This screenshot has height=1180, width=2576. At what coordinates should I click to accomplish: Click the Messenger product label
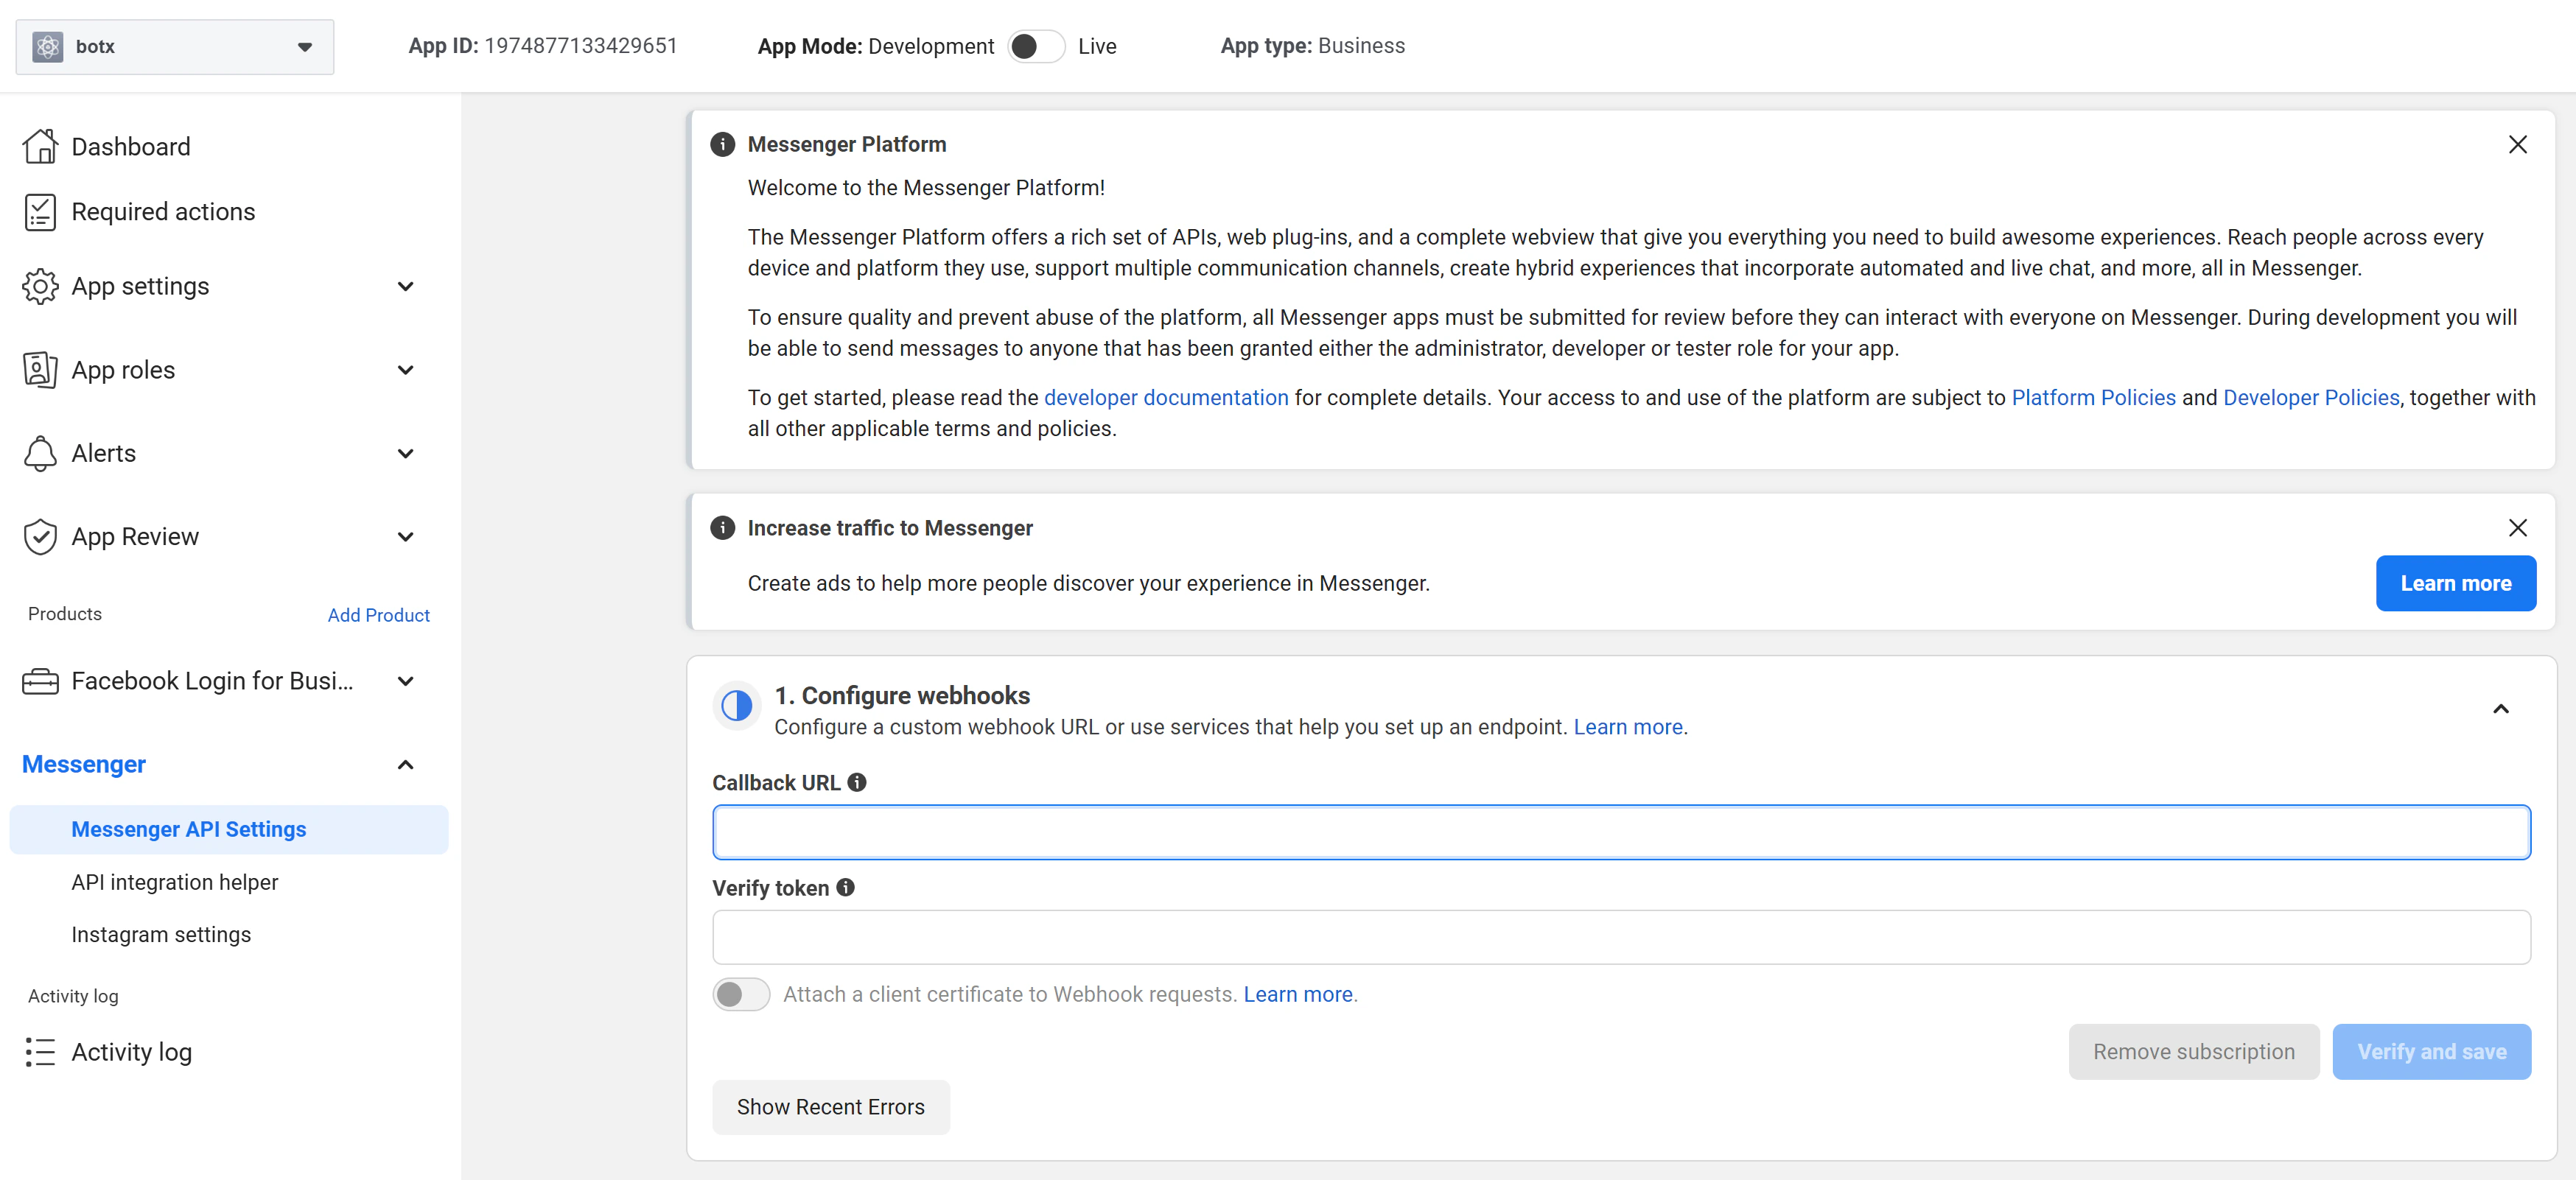[84, 765]
